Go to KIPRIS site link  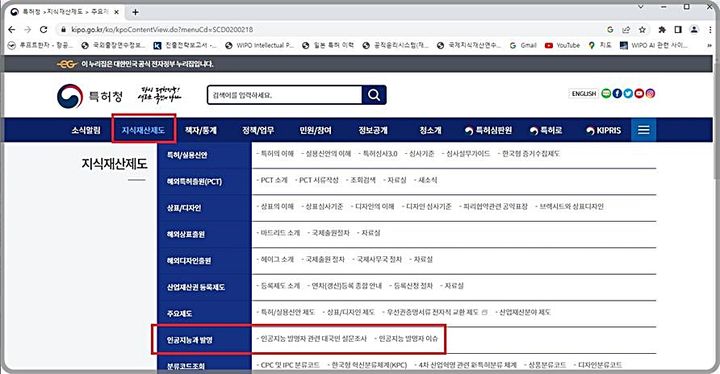pyautogui.click(x=603, y=130)
